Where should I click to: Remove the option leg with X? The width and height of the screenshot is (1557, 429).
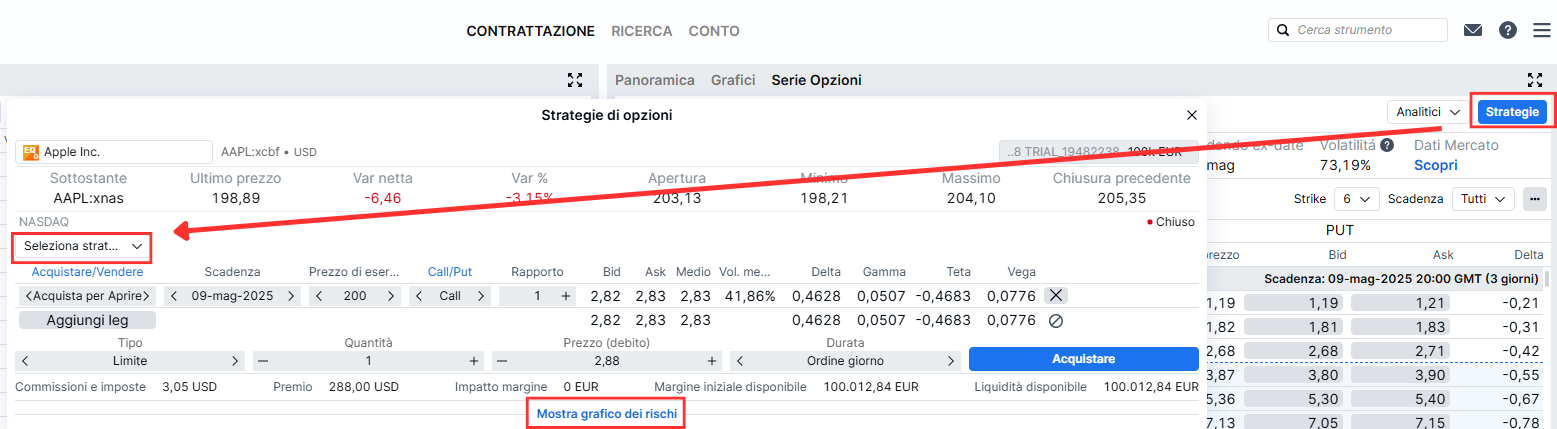(x=1056, y=296)
